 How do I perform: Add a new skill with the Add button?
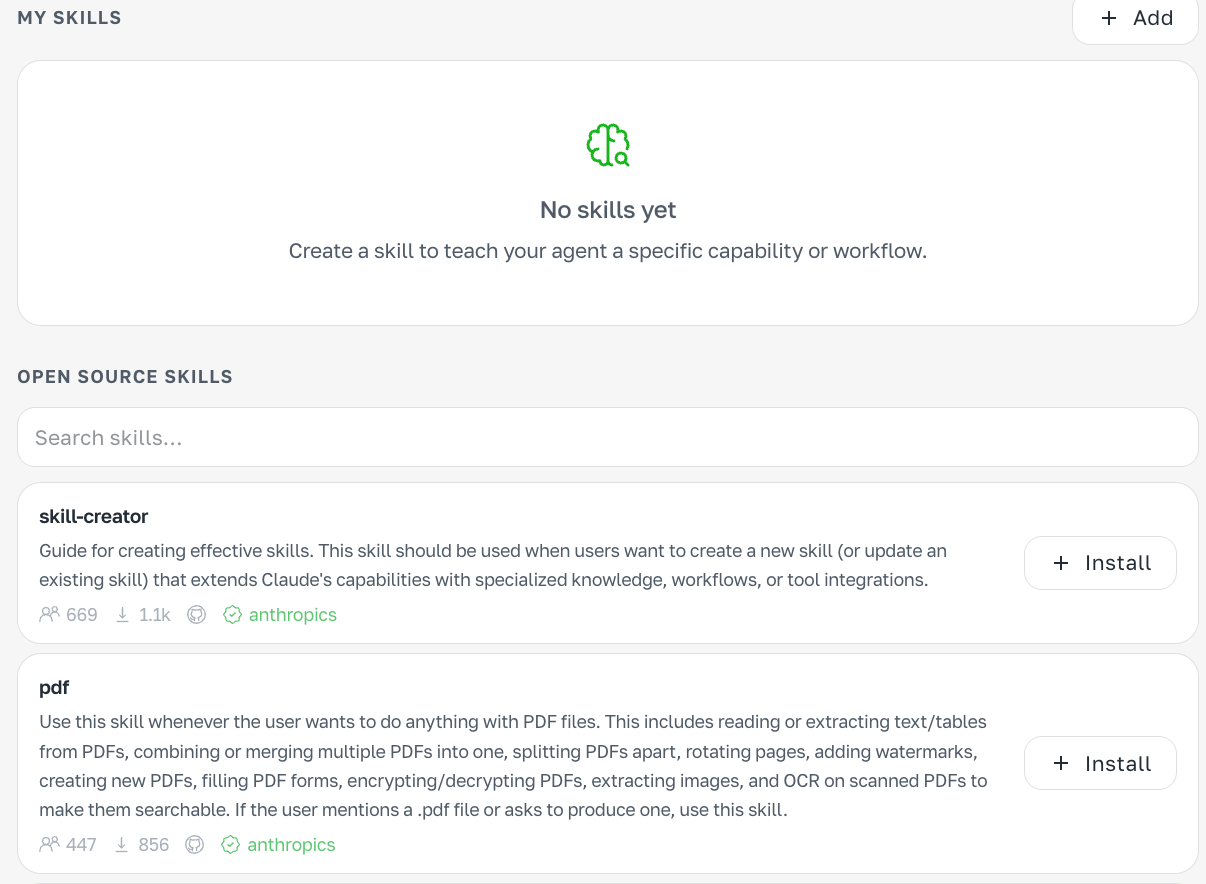click(x=1135, y=20)
